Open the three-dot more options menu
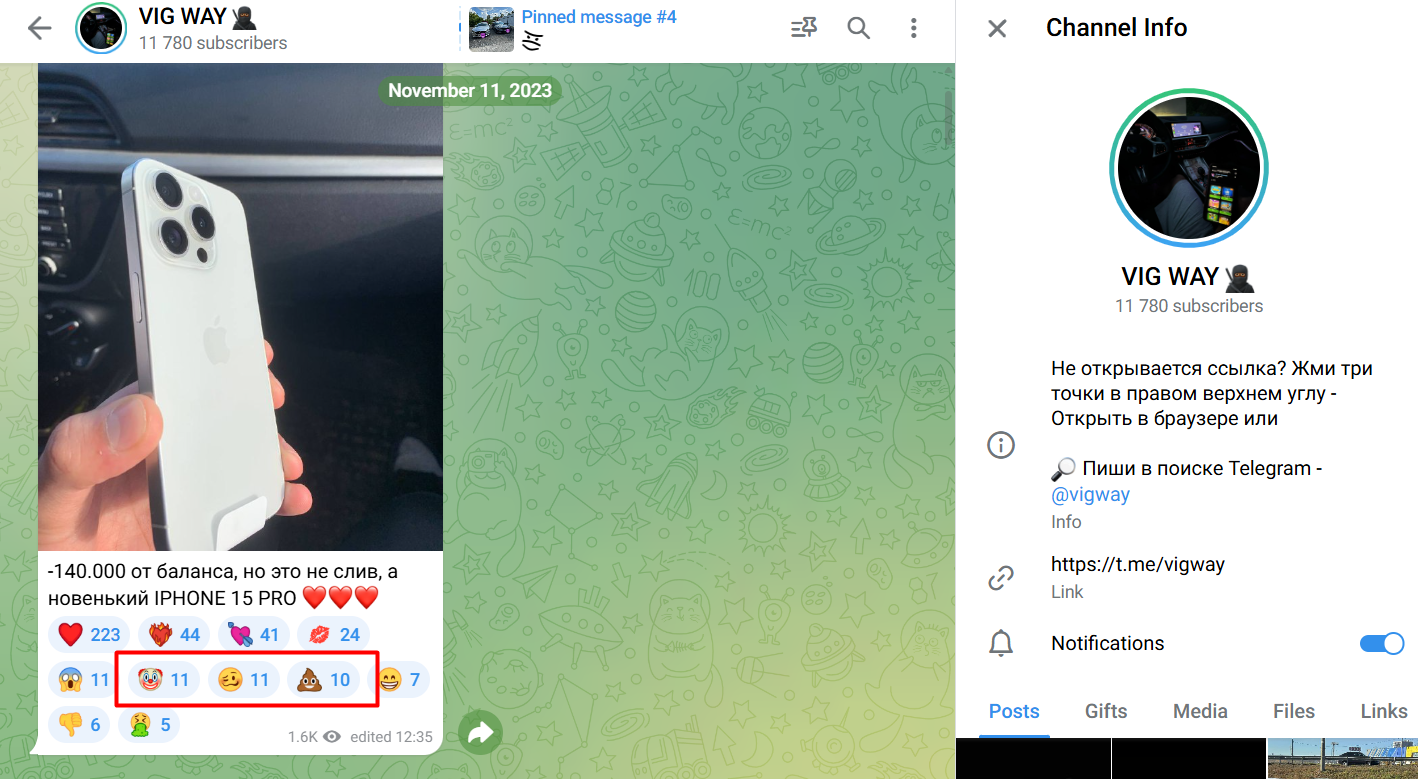1418x779 pixels. 913,29
